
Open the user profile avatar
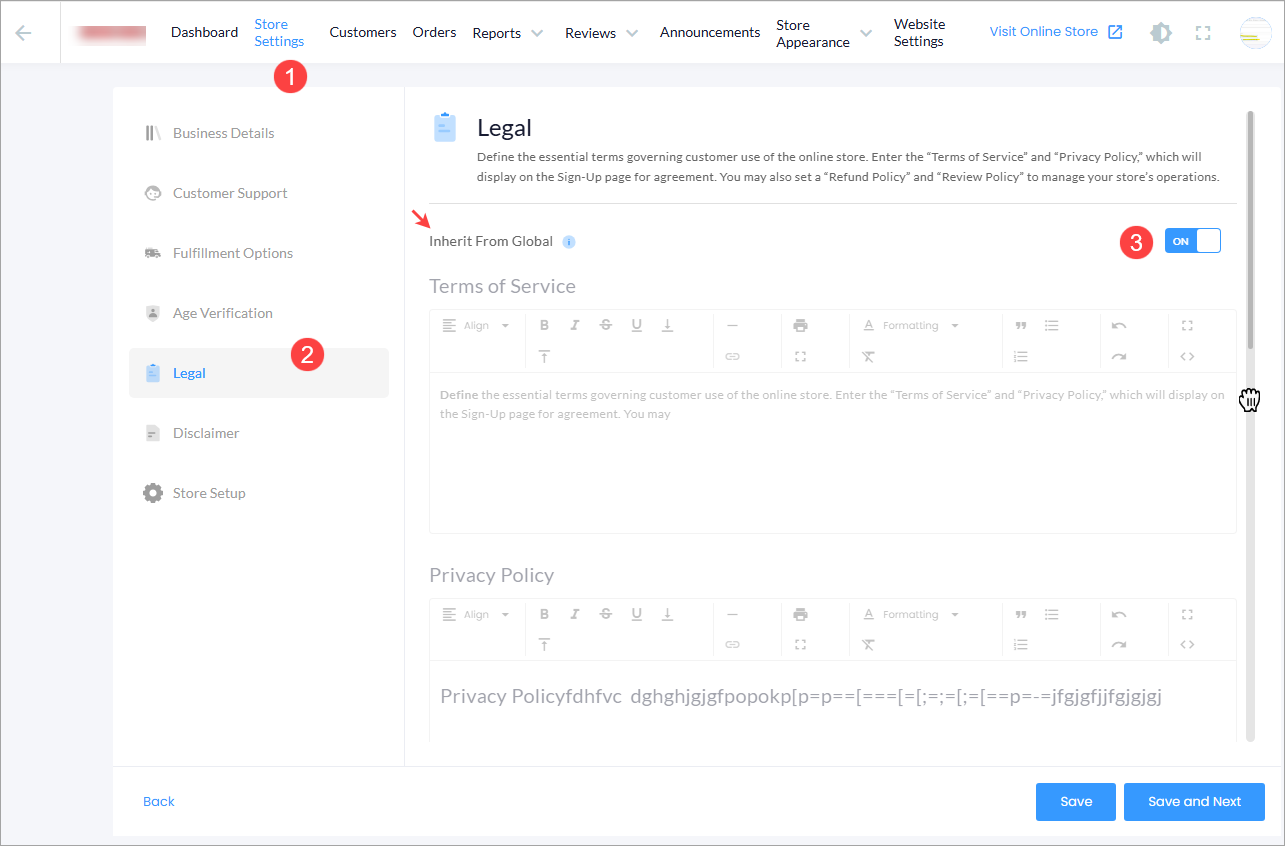(x=1255, y=33)
